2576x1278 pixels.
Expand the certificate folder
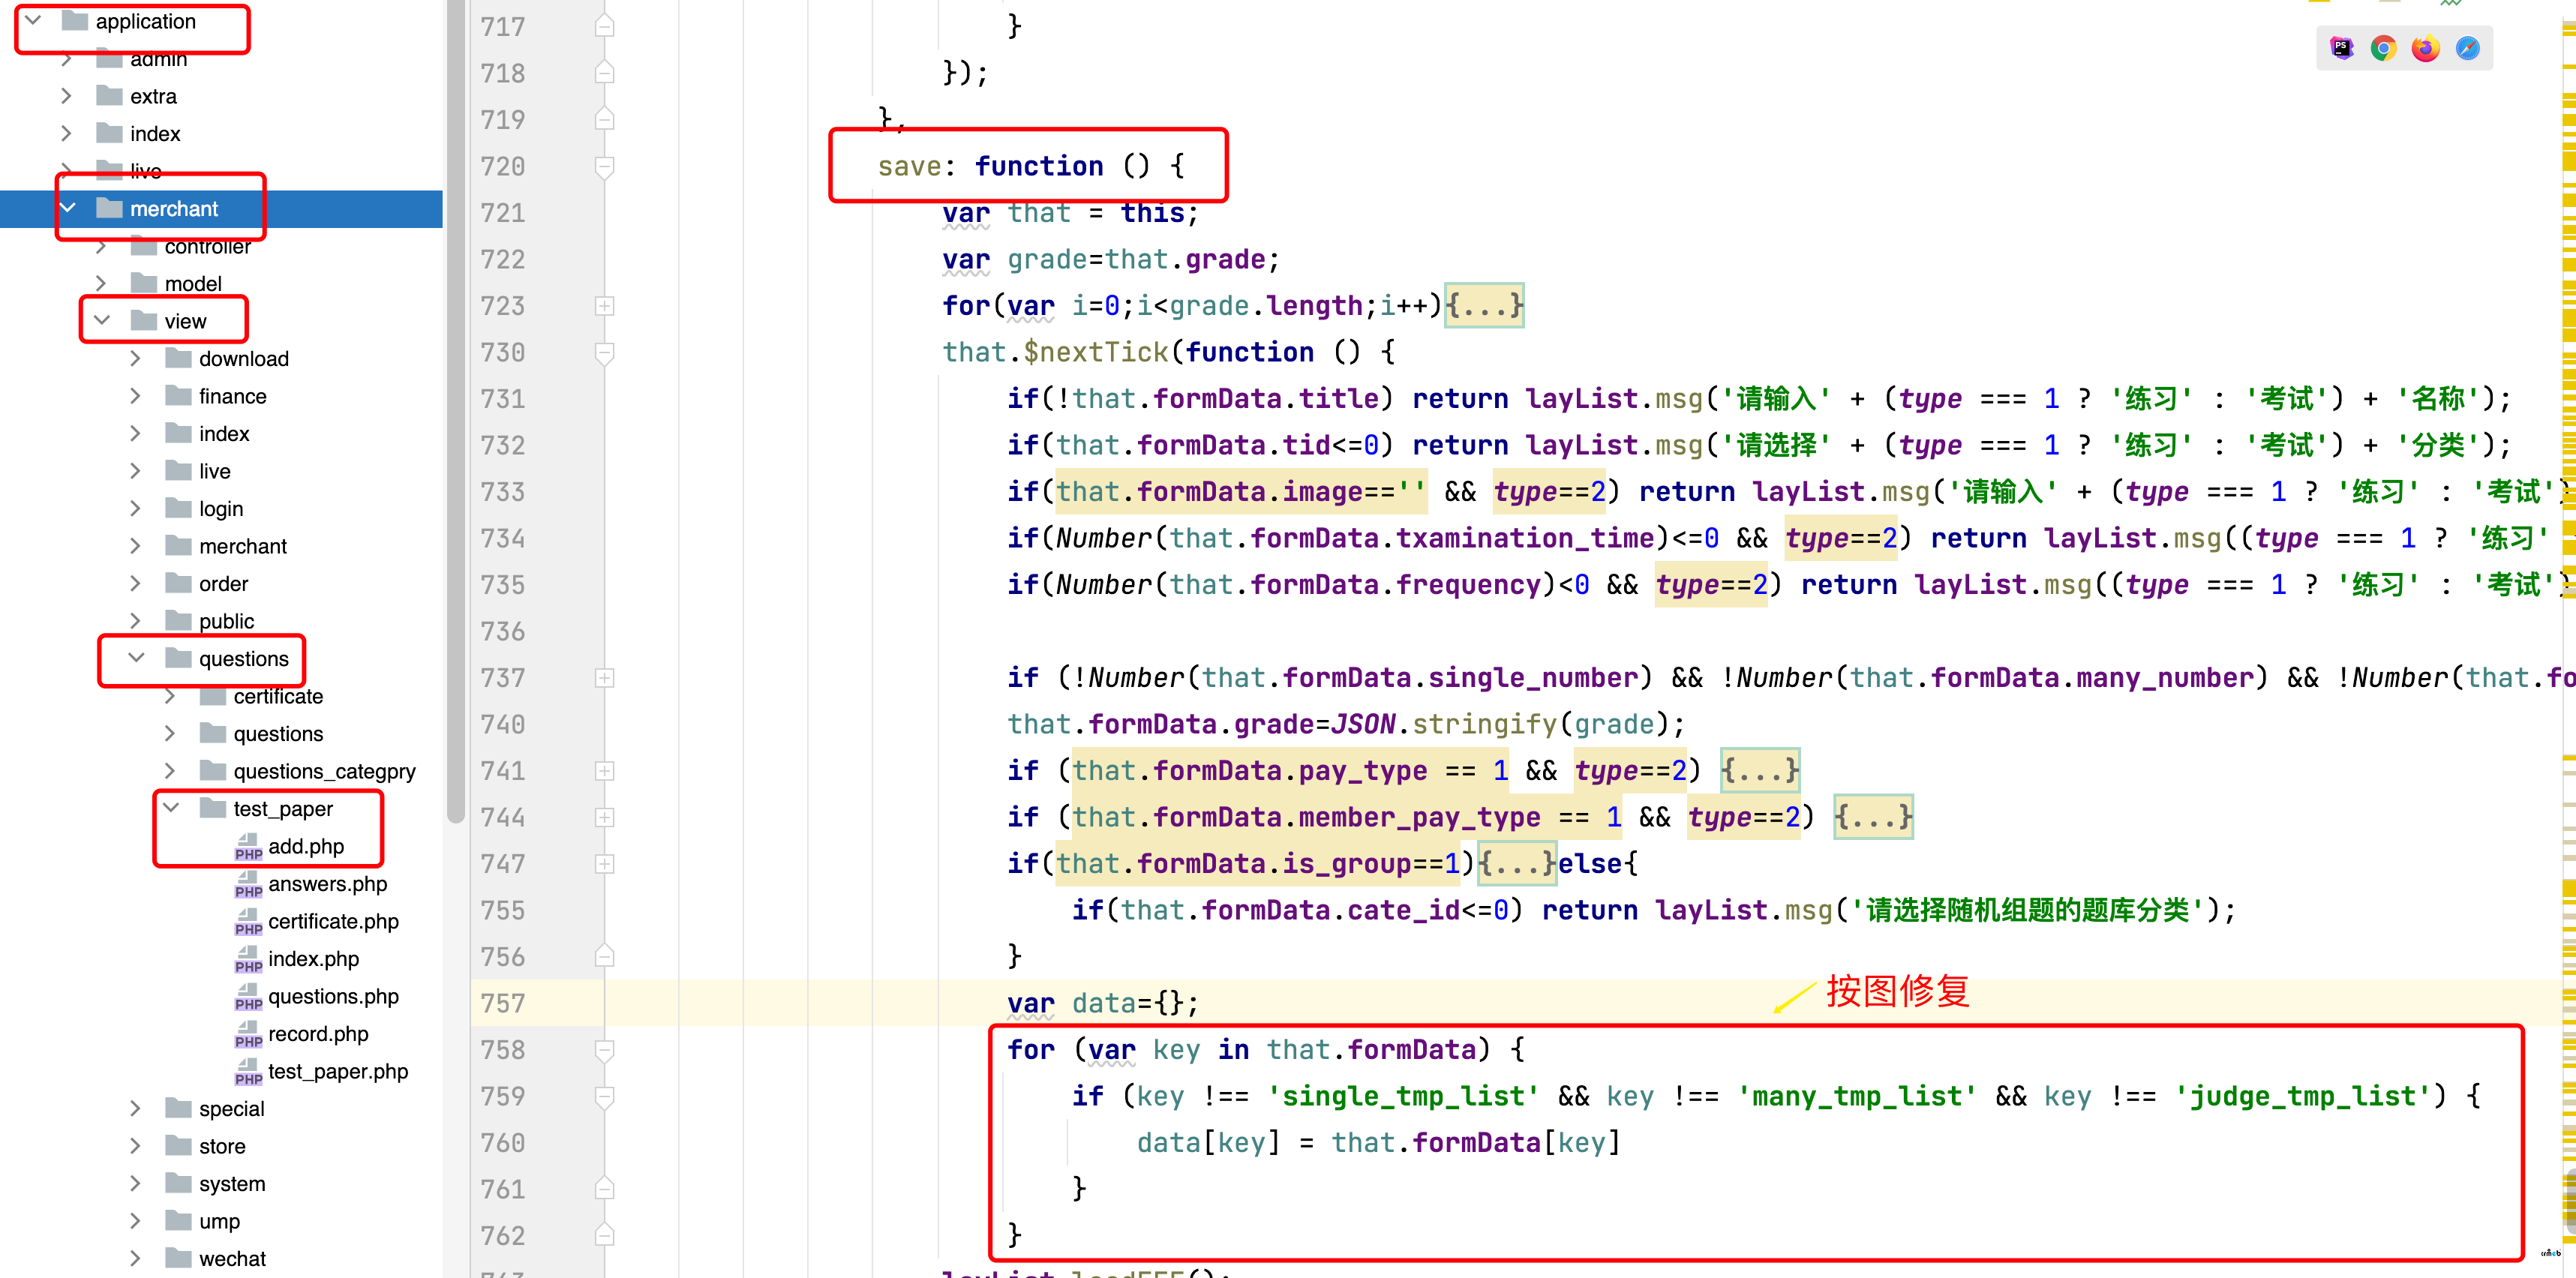click(171, 696)
